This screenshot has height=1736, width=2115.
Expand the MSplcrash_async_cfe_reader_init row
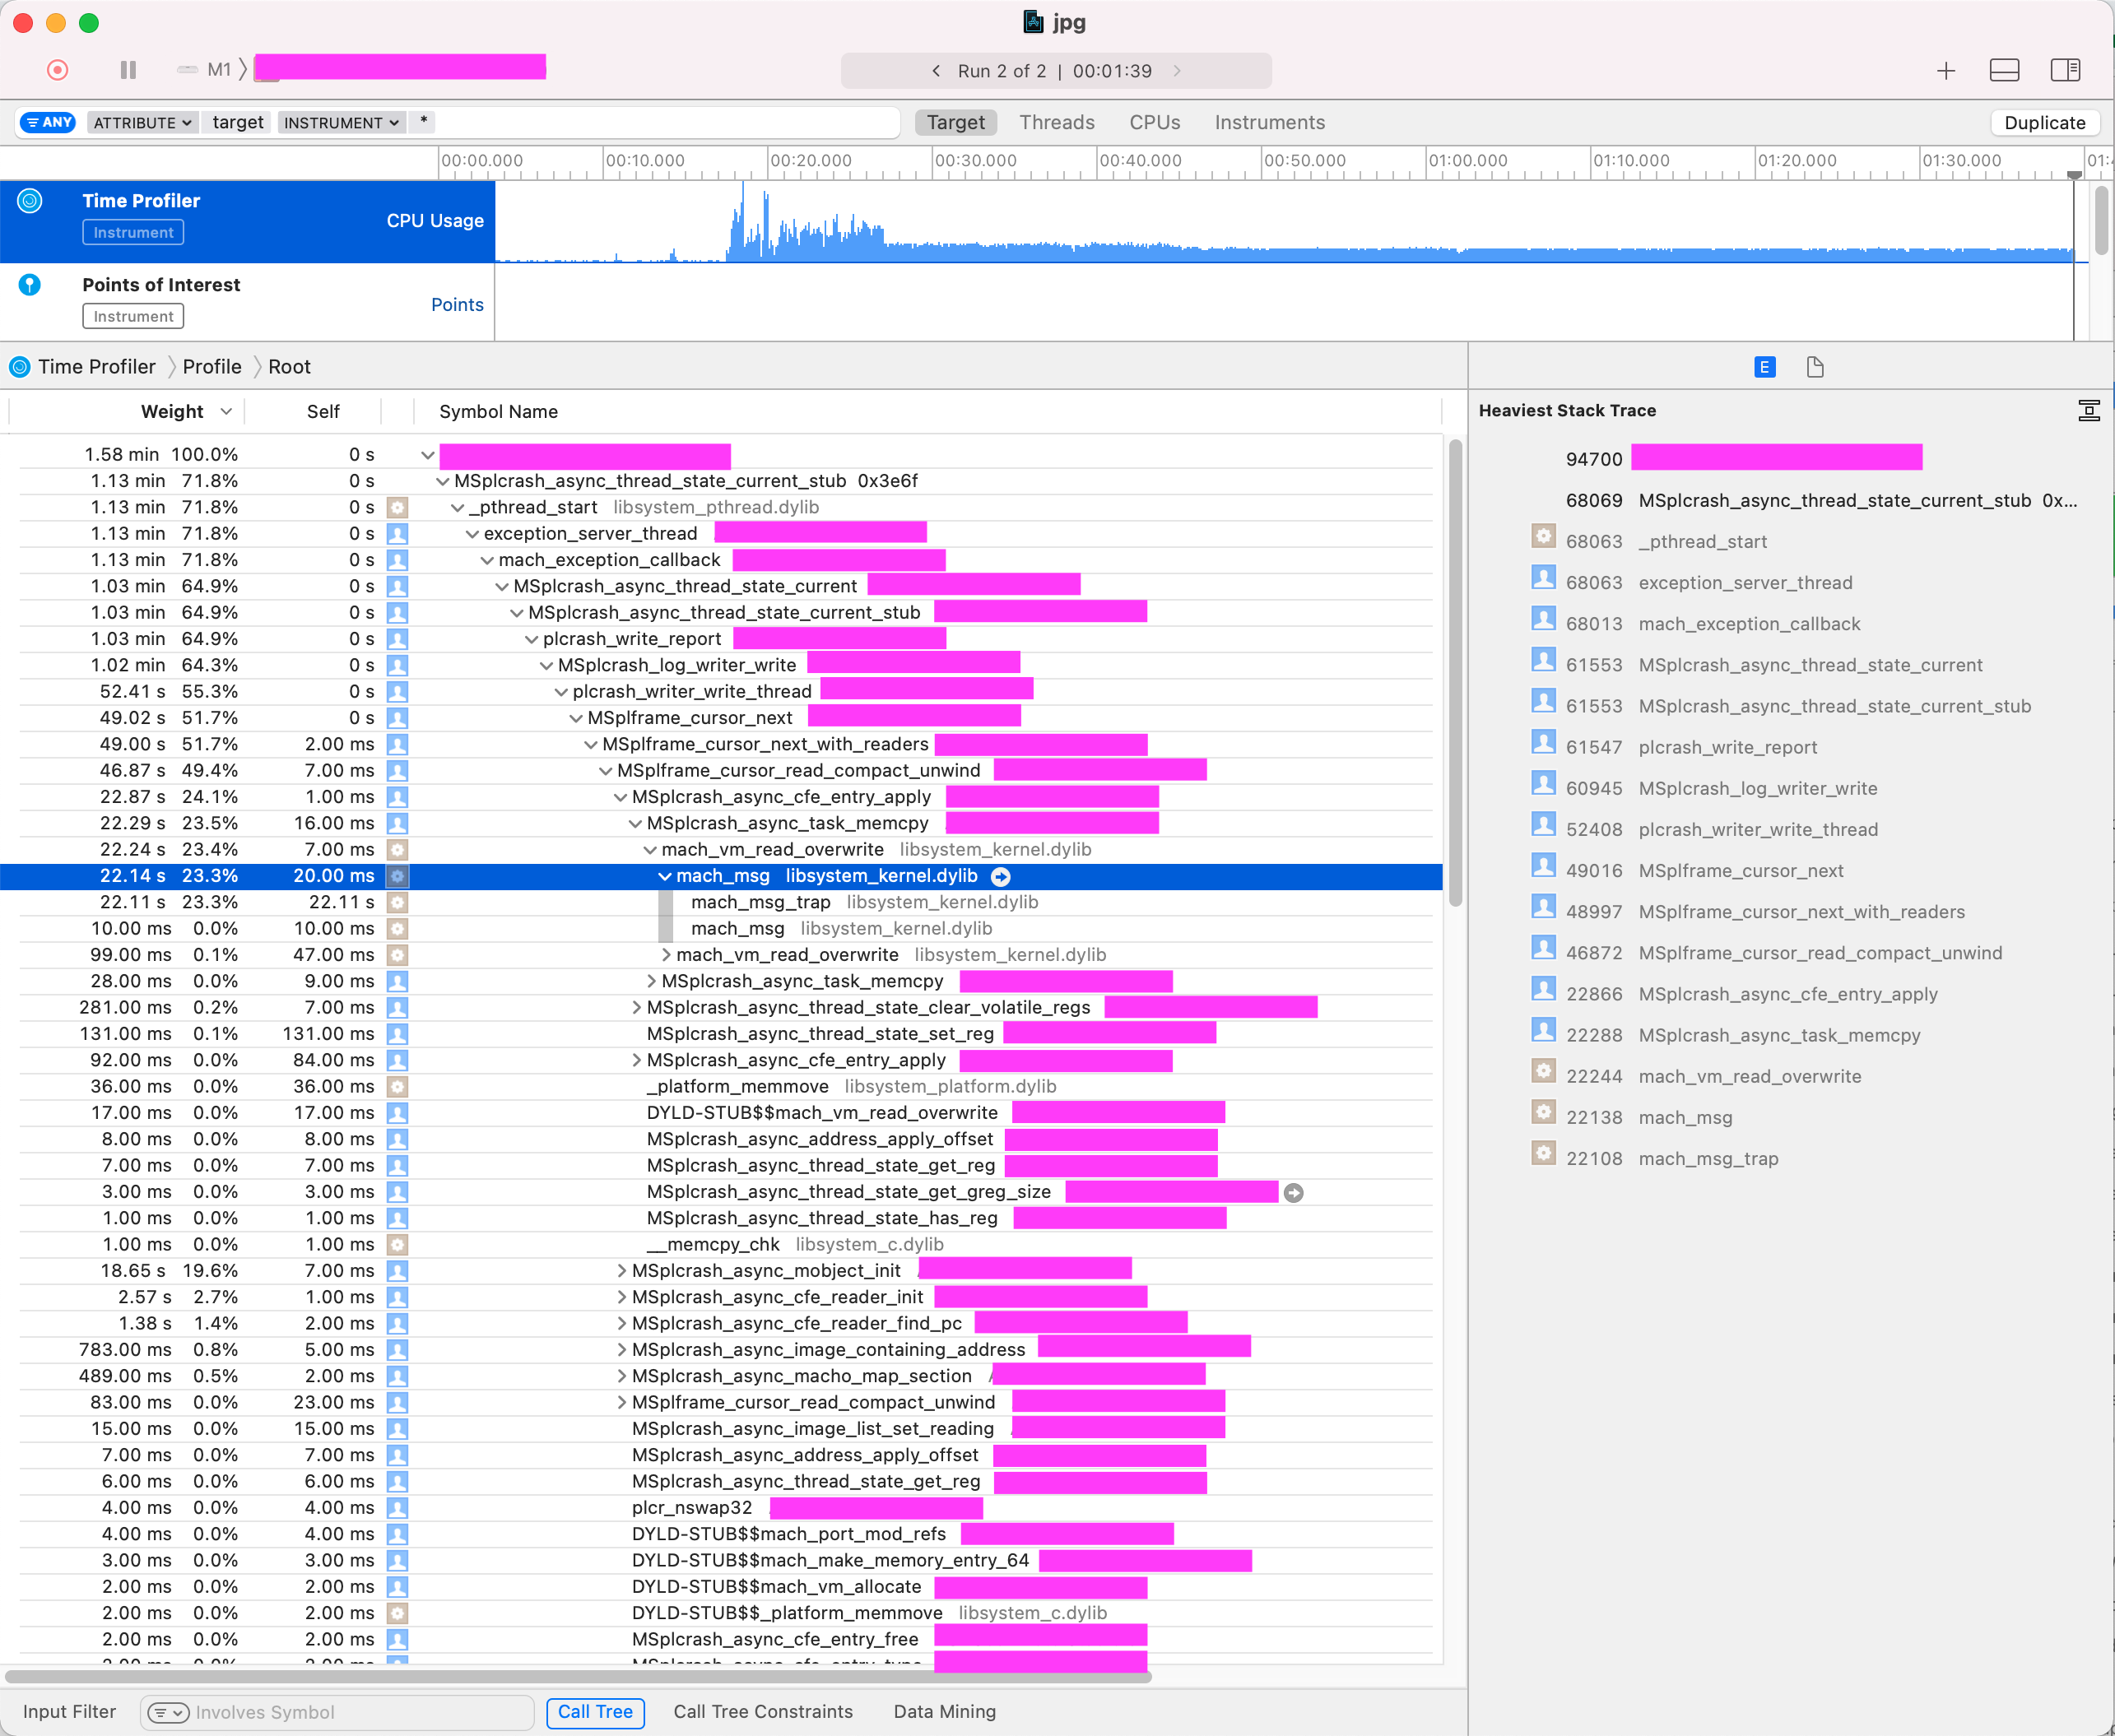pos(621,1297)
